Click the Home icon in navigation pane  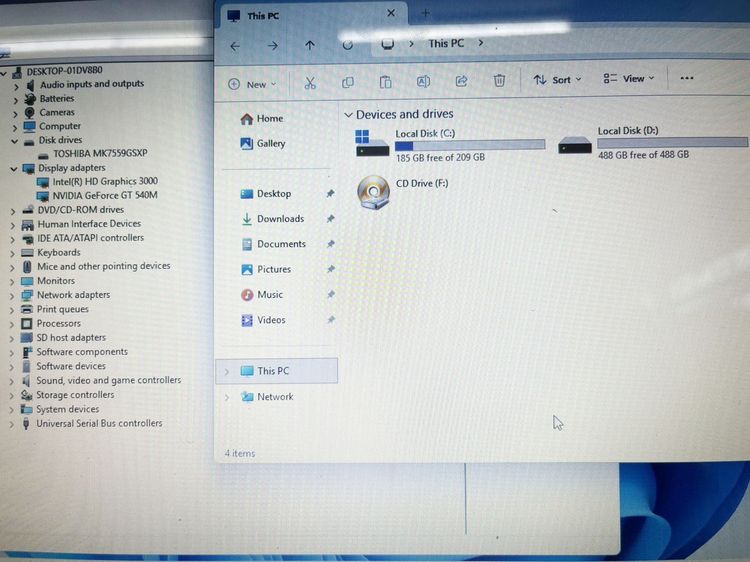tap(247, 119)
